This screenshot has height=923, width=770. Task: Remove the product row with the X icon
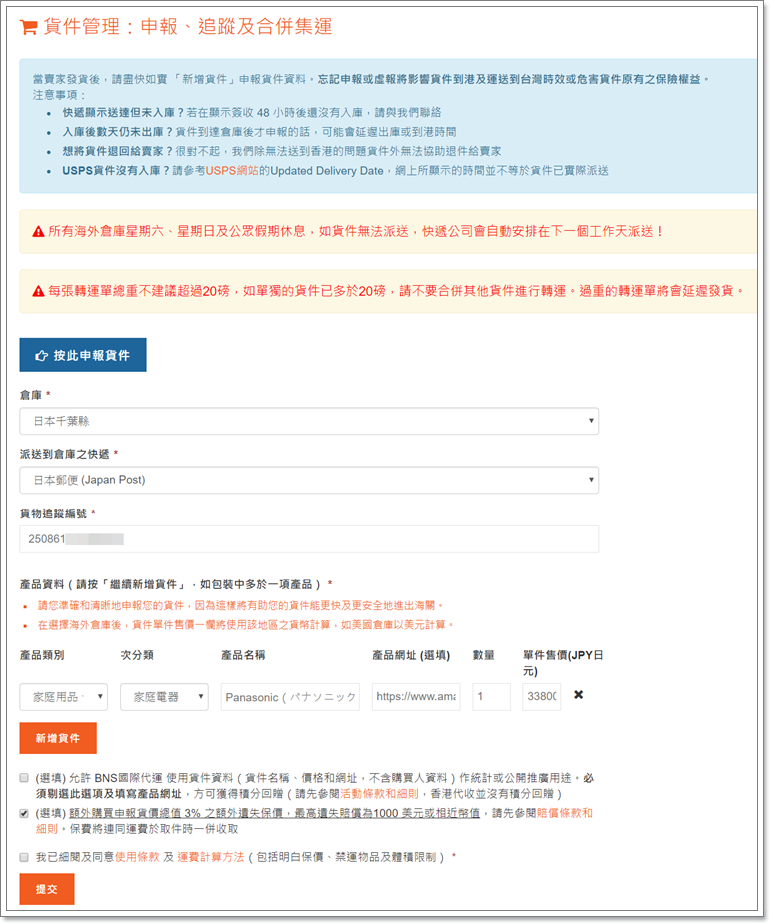coord(579,695)
